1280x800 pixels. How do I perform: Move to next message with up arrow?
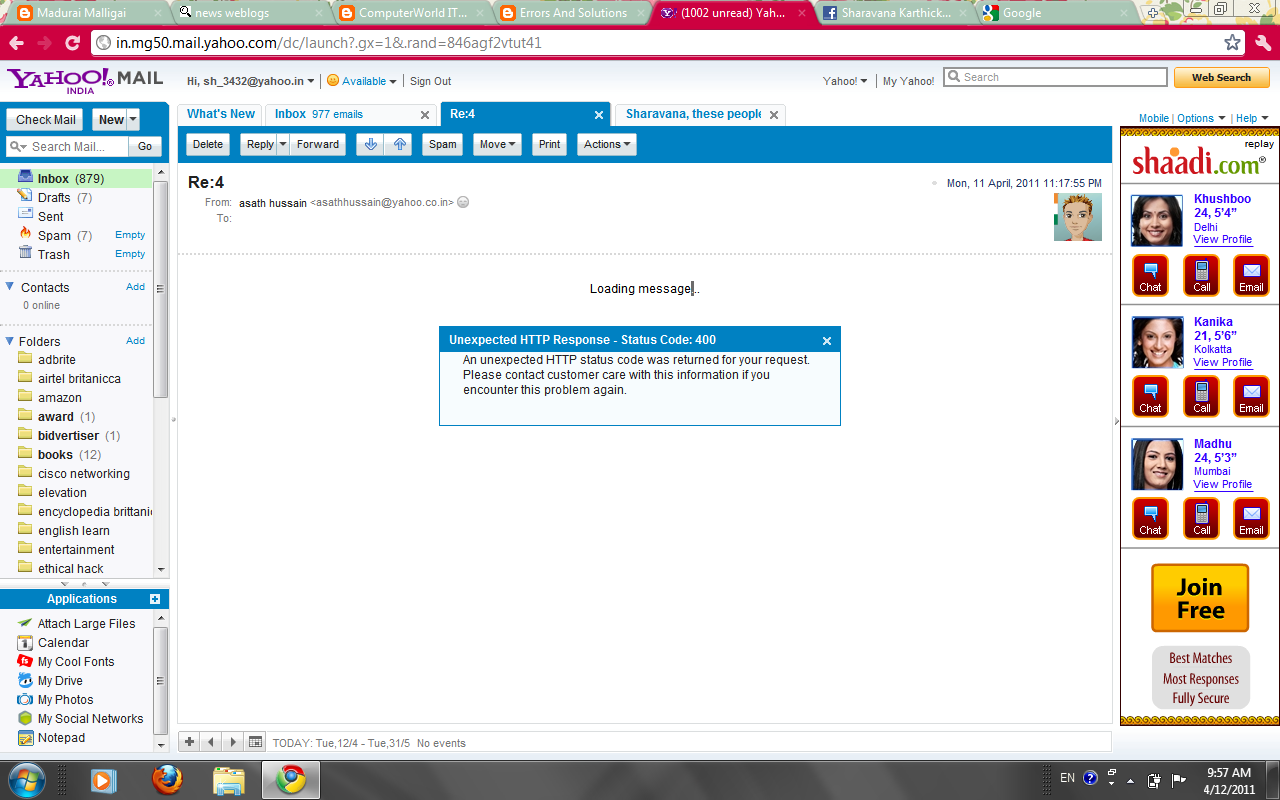click(400, 144)
